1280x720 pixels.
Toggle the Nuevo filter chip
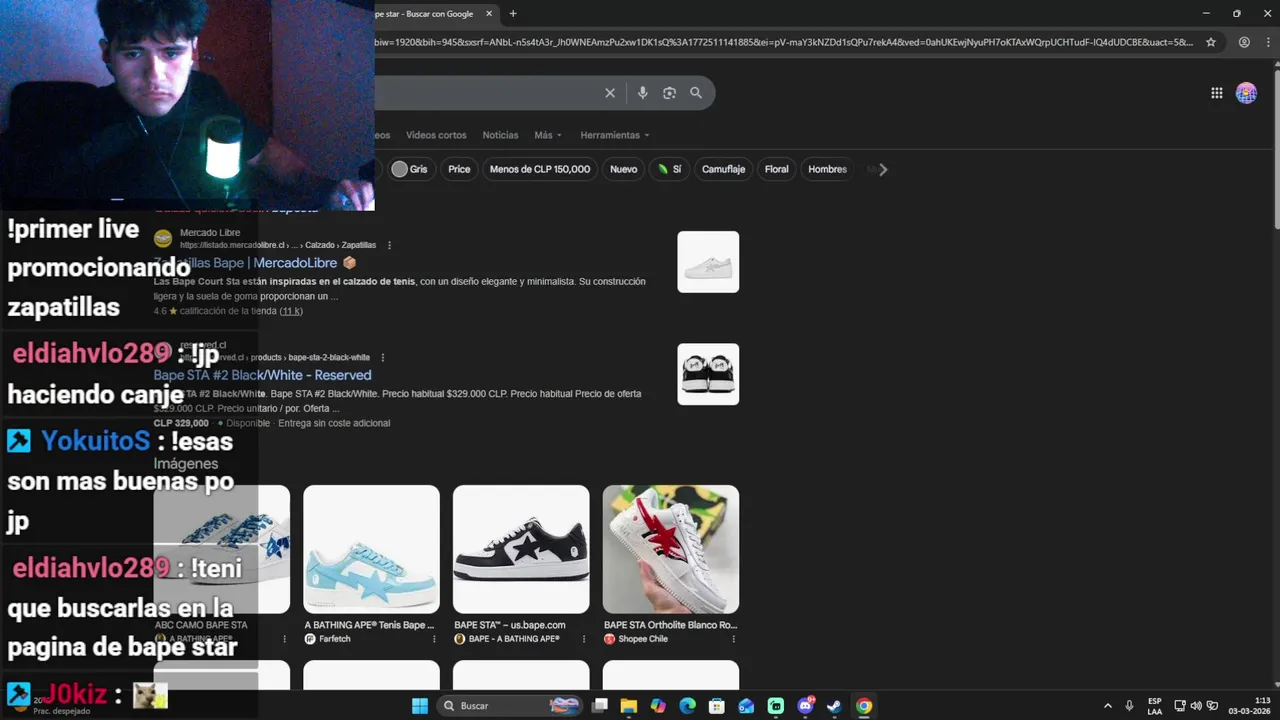(x=623, y=169)
